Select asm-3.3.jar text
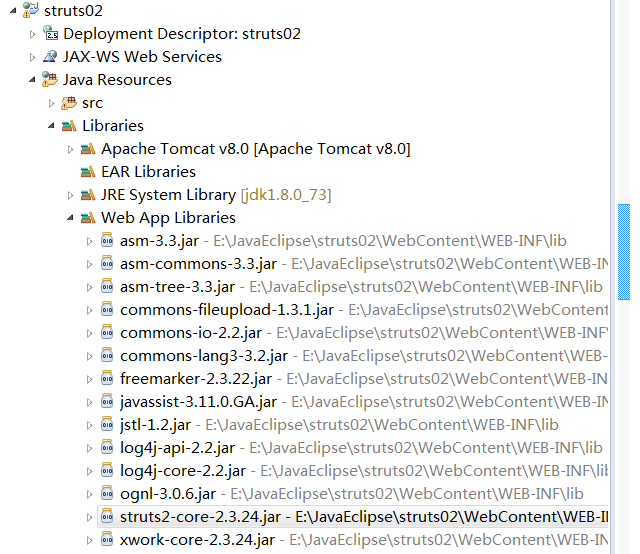This screenshot has height=554, width=640. point(160,241)
